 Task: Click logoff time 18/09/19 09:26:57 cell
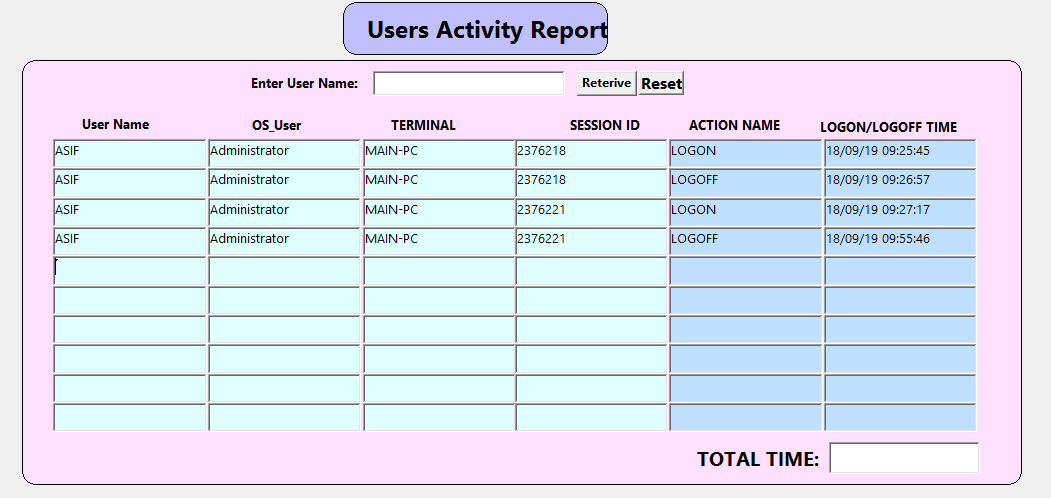899,182
